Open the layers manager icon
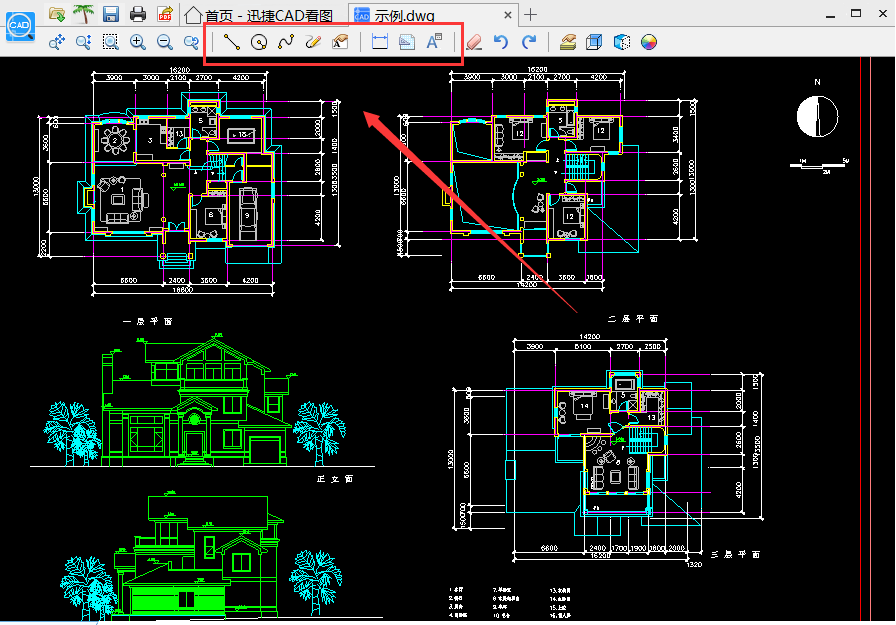This screenshot has width=896, height=625. [567, 42]
